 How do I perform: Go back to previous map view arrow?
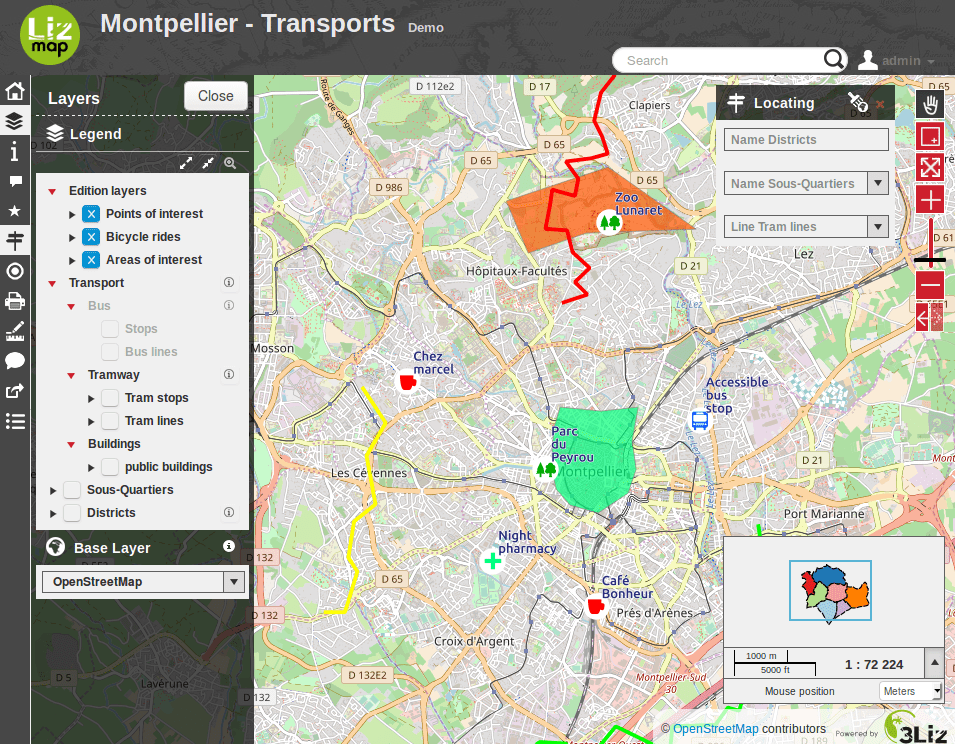coord(923,318)
